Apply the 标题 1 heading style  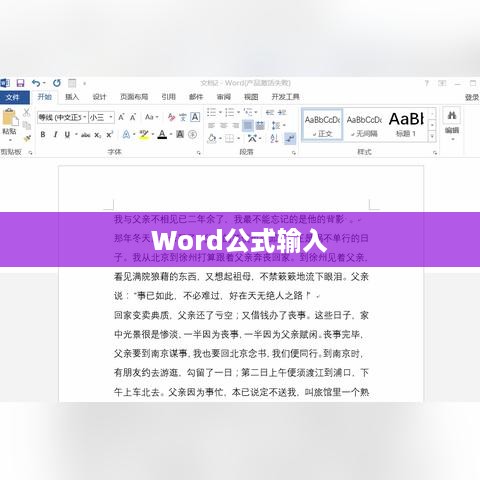click(x=406, y=125)
